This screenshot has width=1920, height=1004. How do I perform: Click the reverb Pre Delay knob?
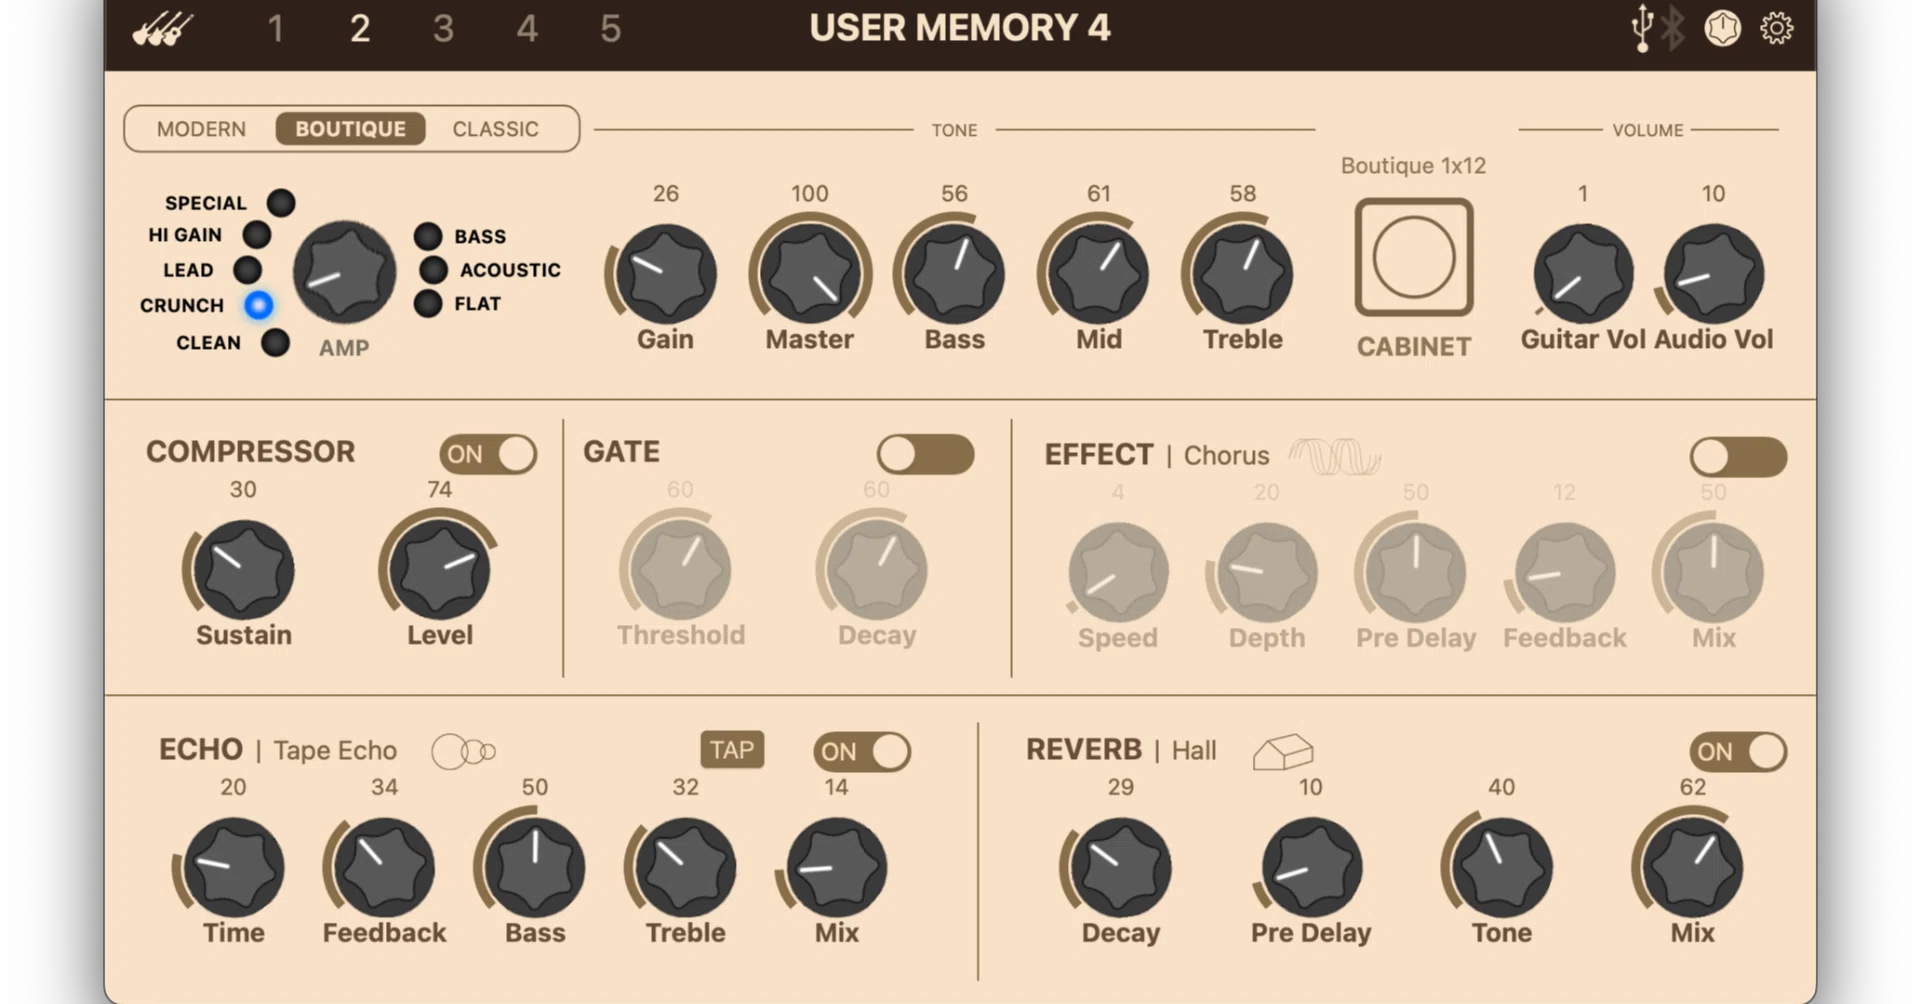coord(1311,867)
